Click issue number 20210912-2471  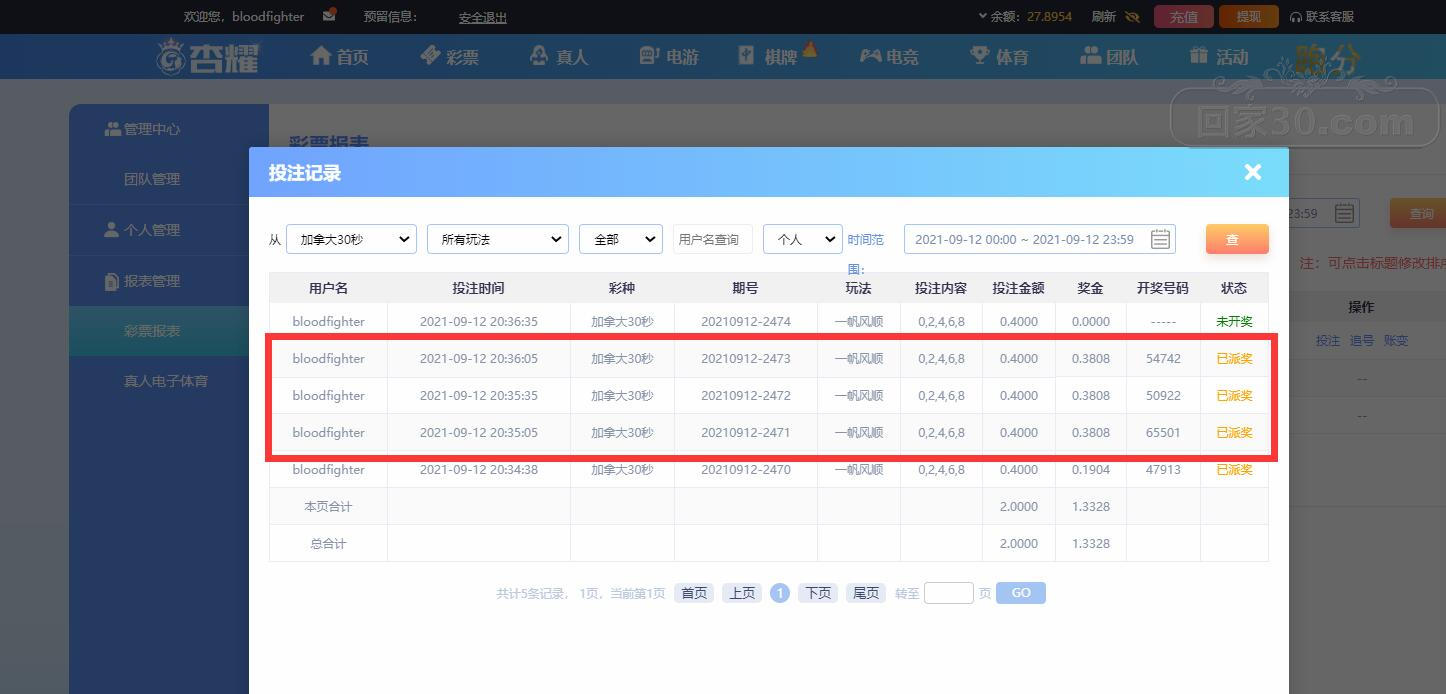coord(746,433)
